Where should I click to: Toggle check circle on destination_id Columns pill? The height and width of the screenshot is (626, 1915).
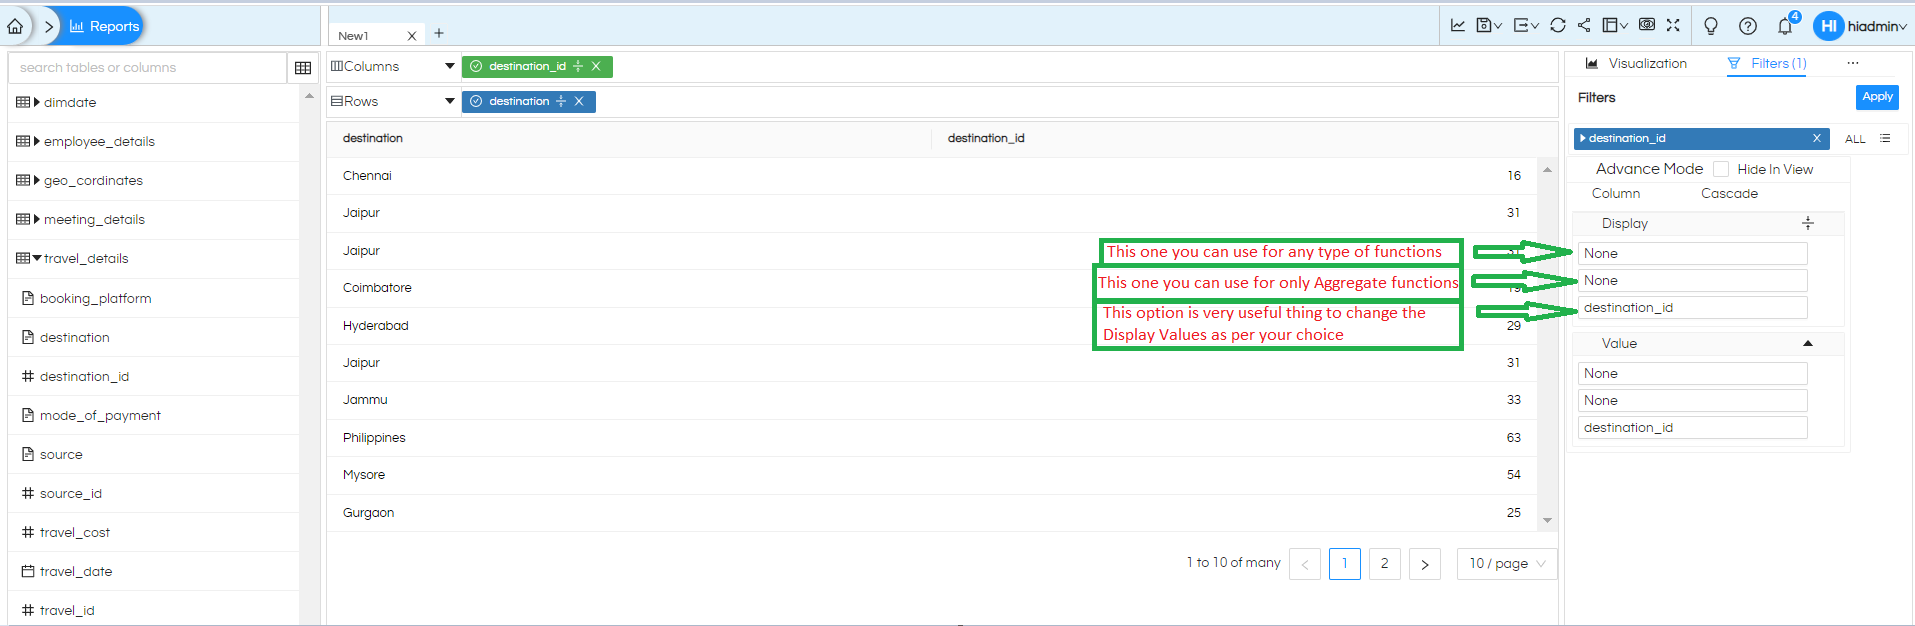point(476,66)
